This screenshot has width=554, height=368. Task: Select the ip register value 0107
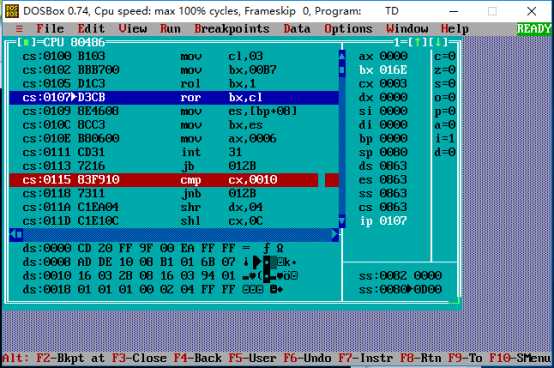tap(393, 221)
